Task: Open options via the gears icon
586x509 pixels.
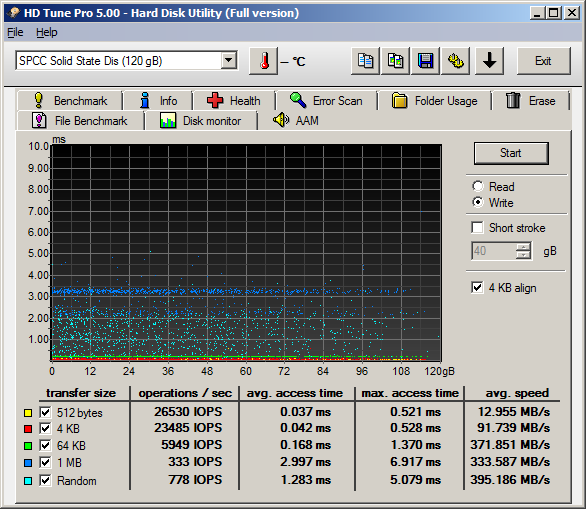Action: (x=456, y=61)
